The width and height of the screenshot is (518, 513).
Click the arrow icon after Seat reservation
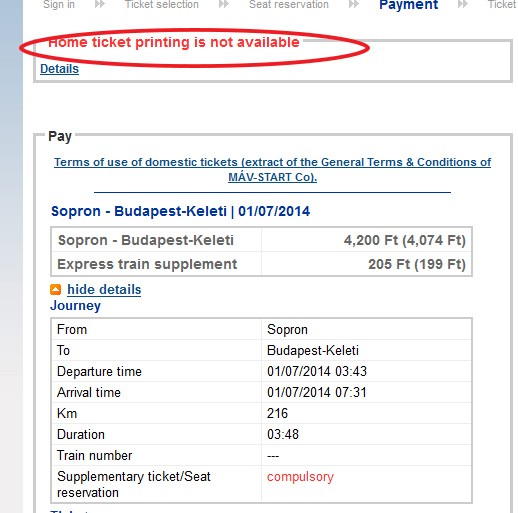354,4
